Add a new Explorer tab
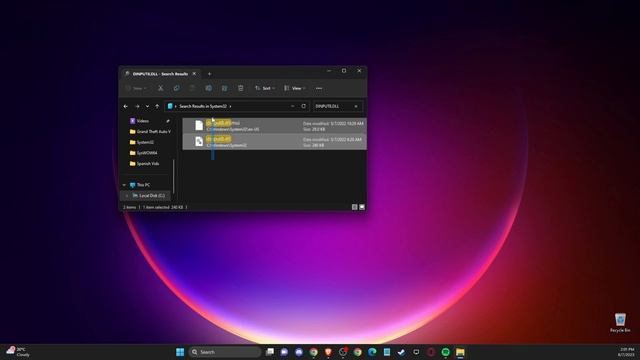This screenshot has height=360, width=640. tap(209, 74)
